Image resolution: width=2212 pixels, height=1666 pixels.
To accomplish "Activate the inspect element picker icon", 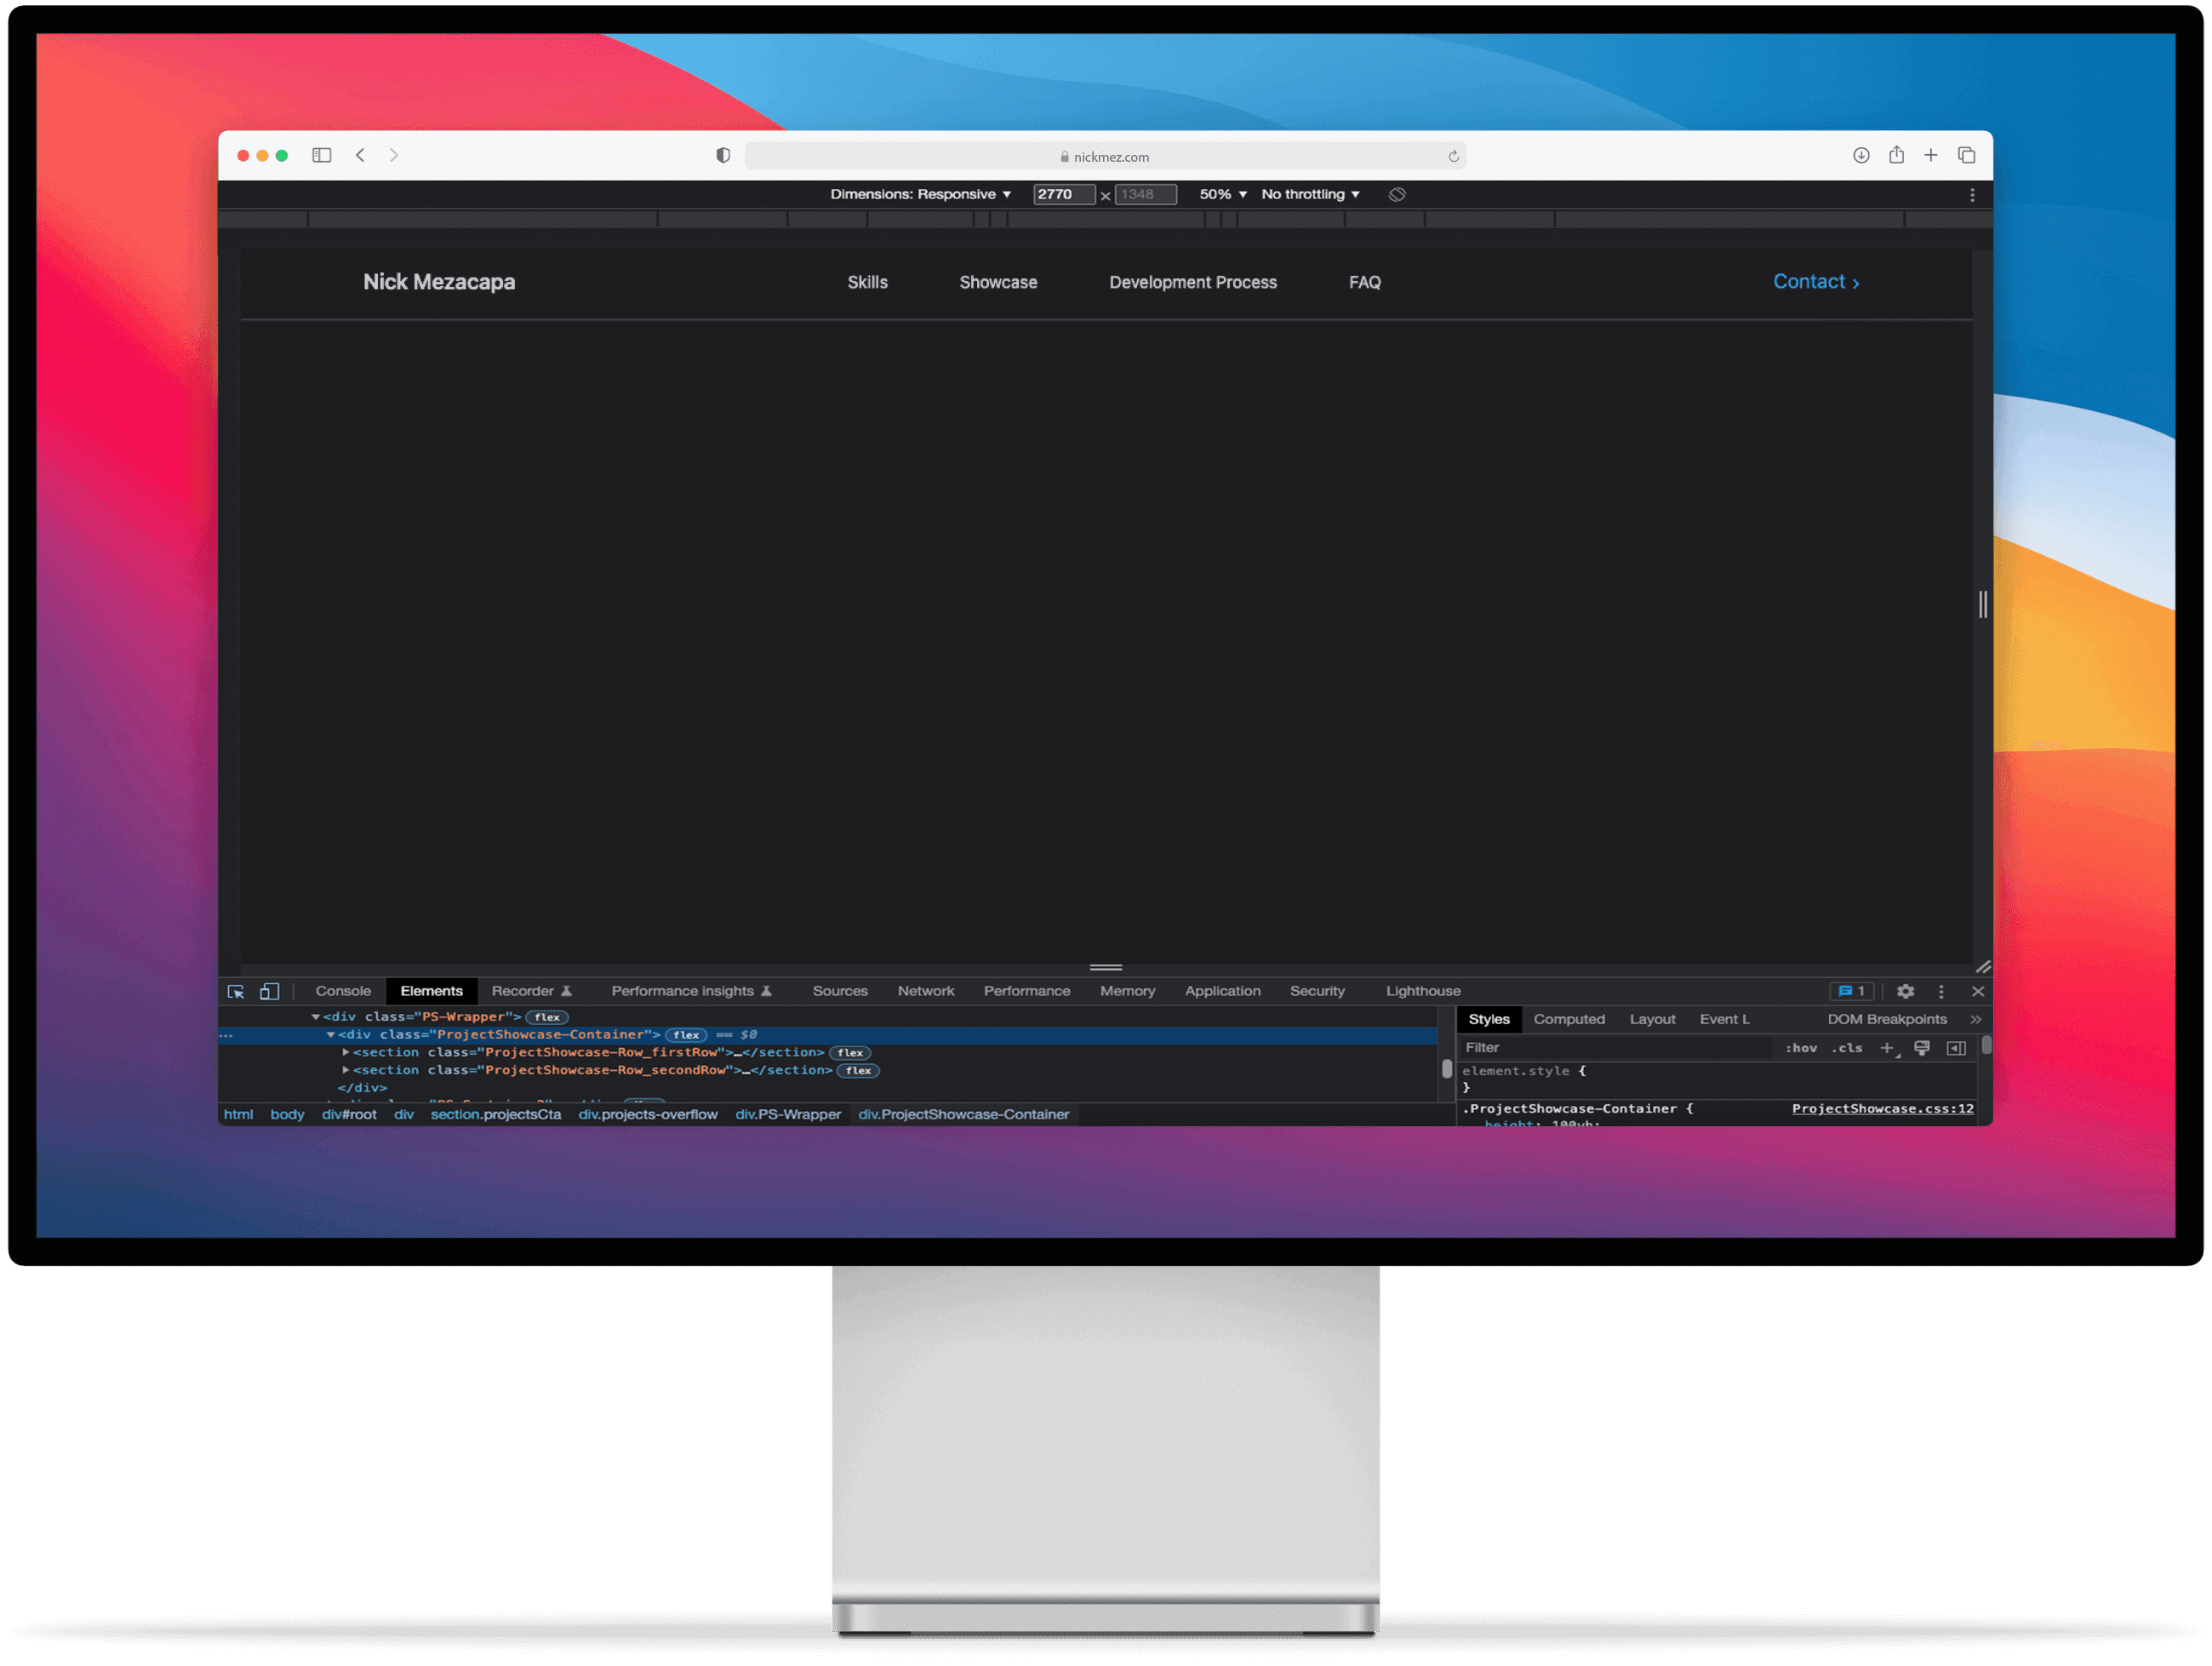I will pyautogui.click(x=236, y=991).
